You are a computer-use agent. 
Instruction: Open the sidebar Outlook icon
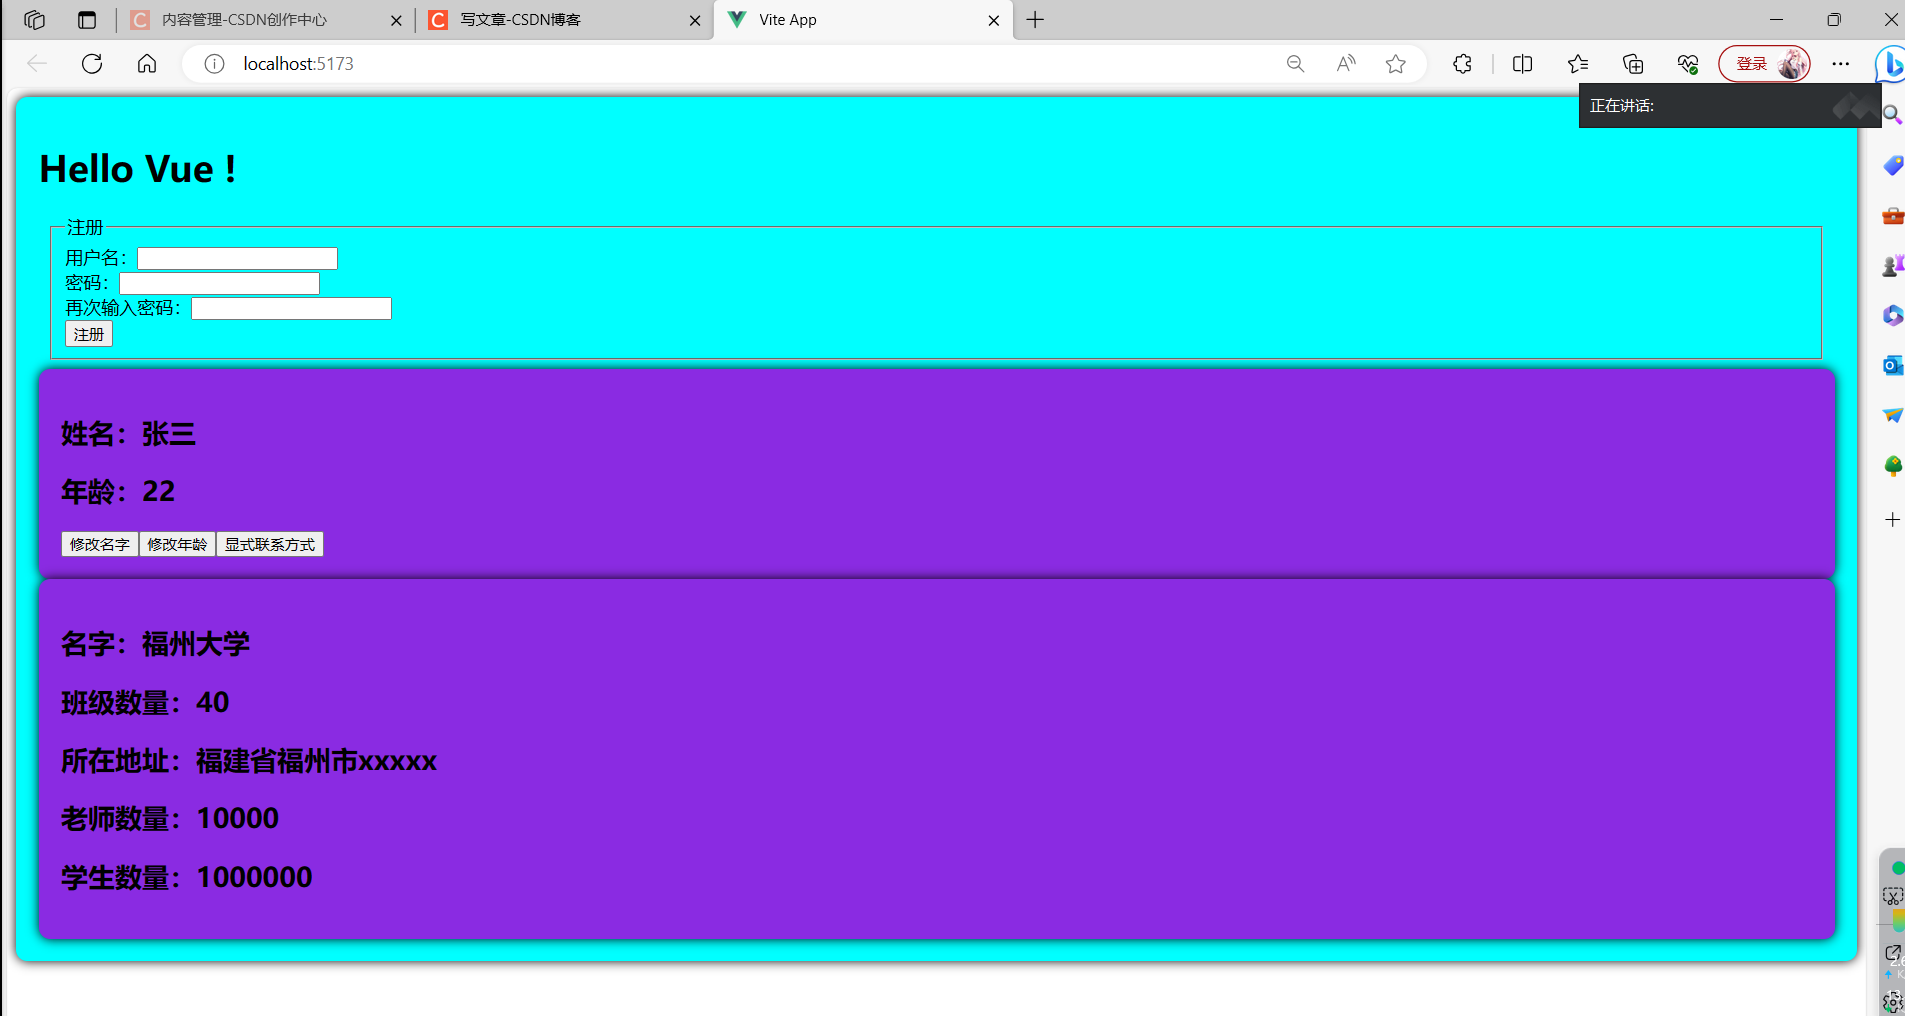tap(1892, 366)
